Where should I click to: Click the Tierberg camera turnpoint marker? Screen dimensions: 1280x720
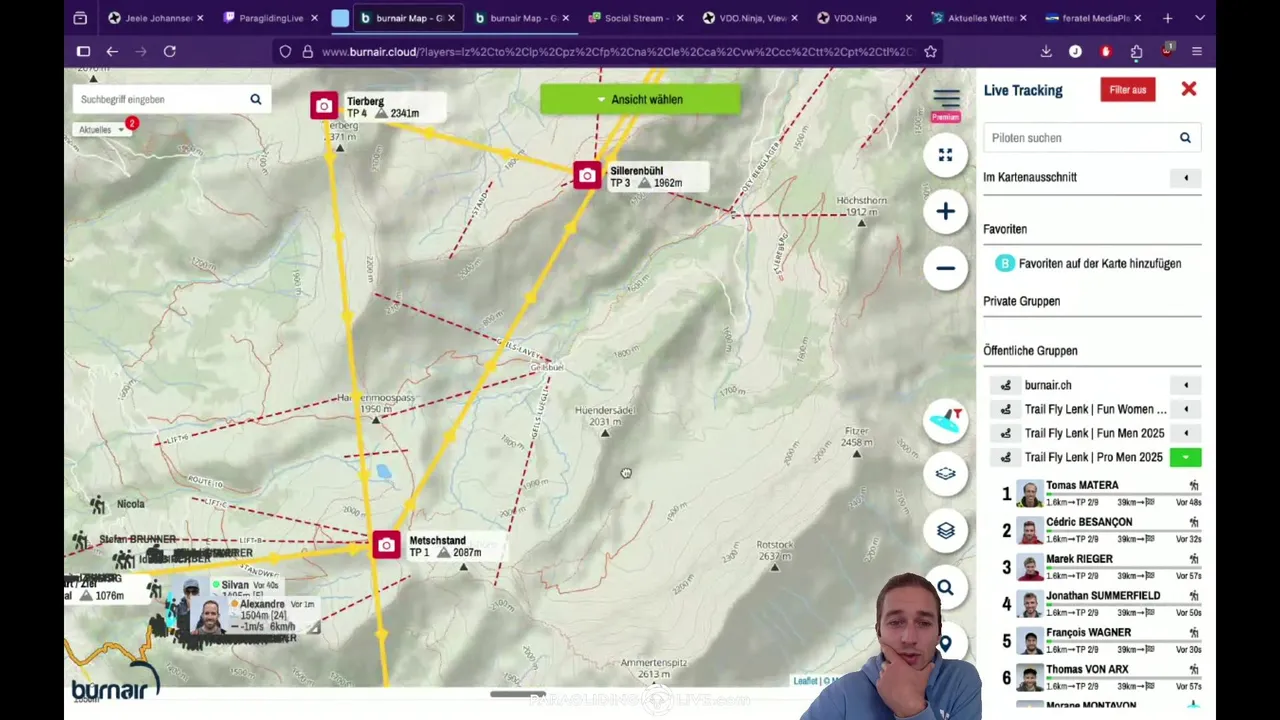pyautogui.click(x=324, y=106)
